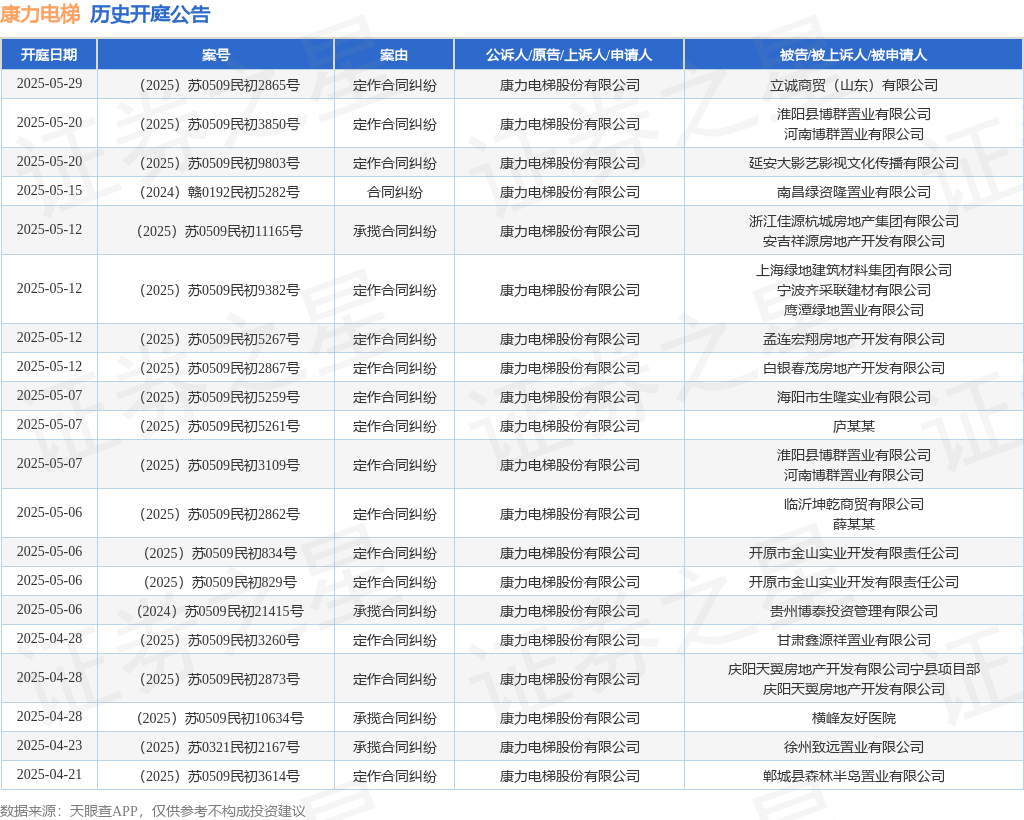This screenshot has width=1024, height=820.
Task: Click defendant 宁波齐采联建材有限公司
Action: [x=854, y=290]
